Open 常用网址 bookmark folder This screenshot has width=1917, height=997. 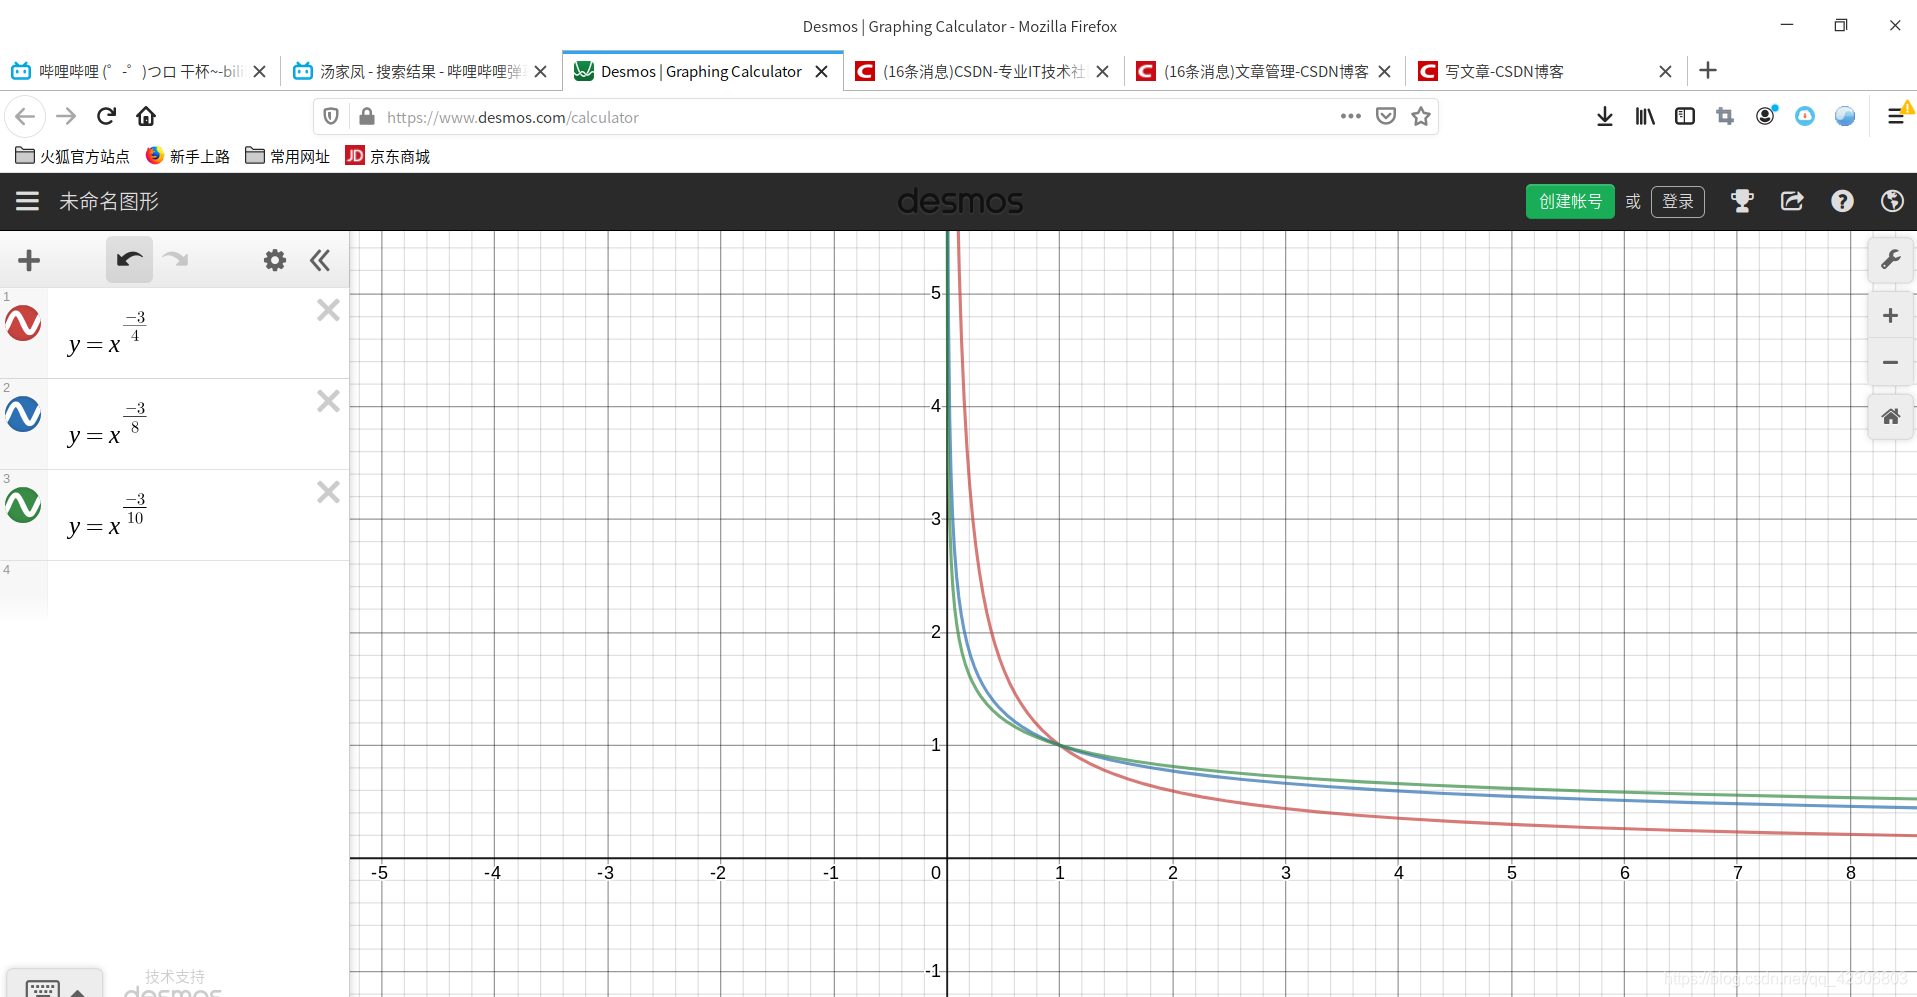point(287,156)
